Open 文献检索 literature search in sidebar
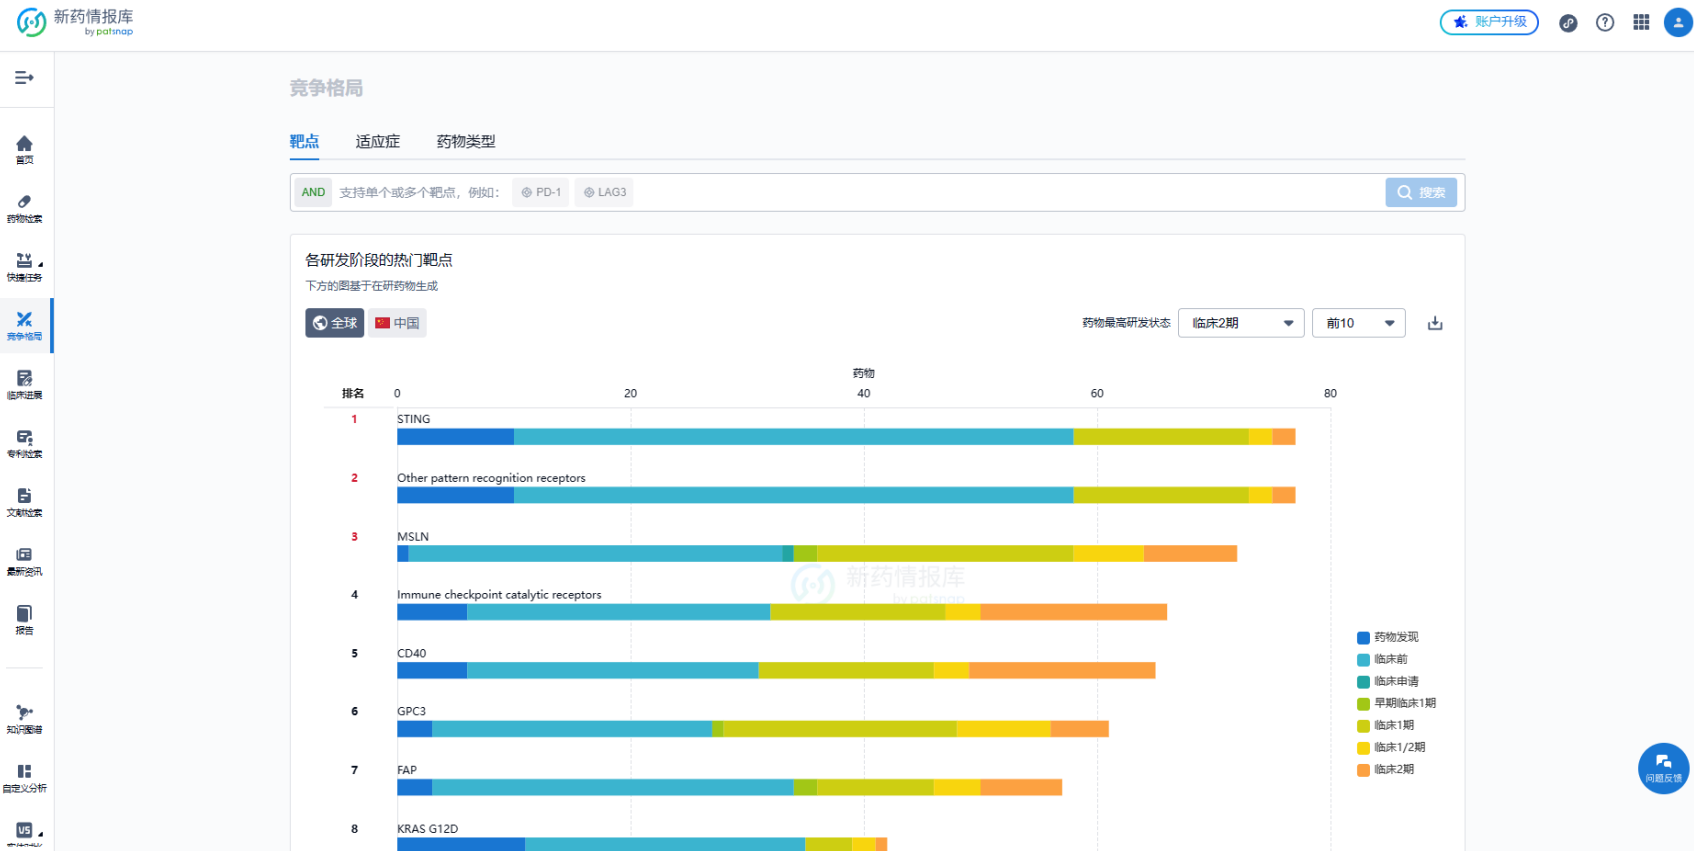 (x=25, y=502)
